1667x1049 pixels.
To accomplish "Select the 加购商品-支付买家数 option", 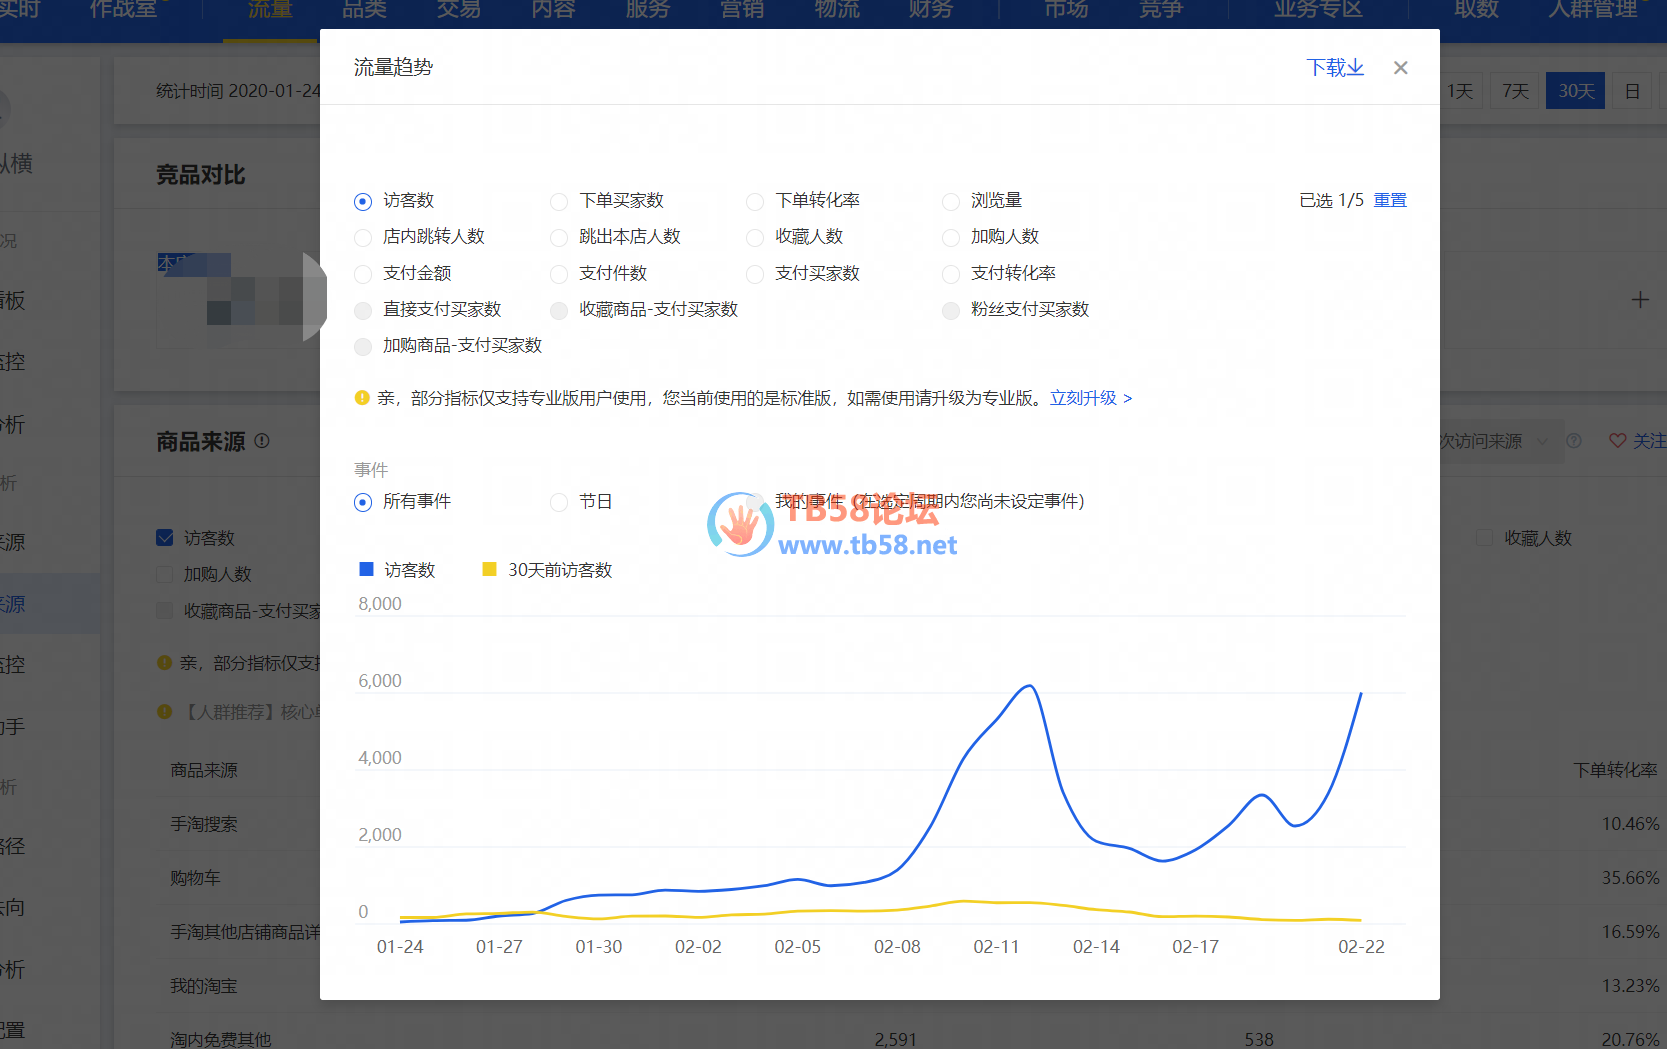I will tap(363, 347).
